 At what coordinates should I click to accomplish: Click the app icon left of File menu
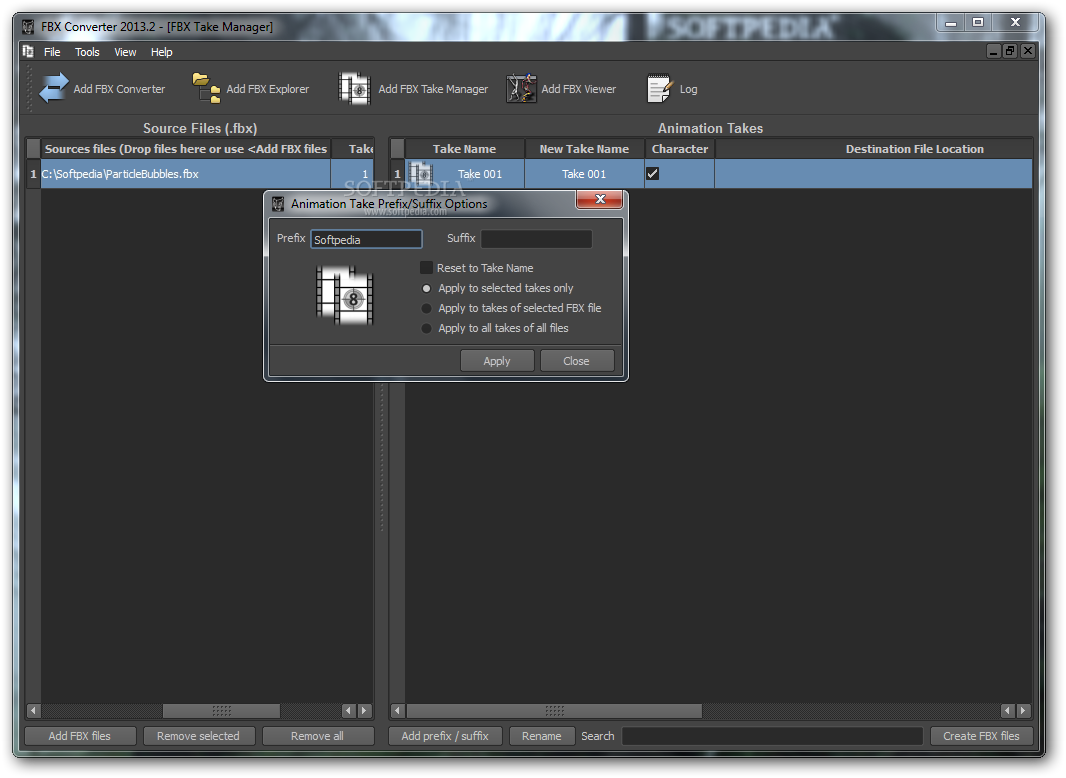click(x=28, y=52)
